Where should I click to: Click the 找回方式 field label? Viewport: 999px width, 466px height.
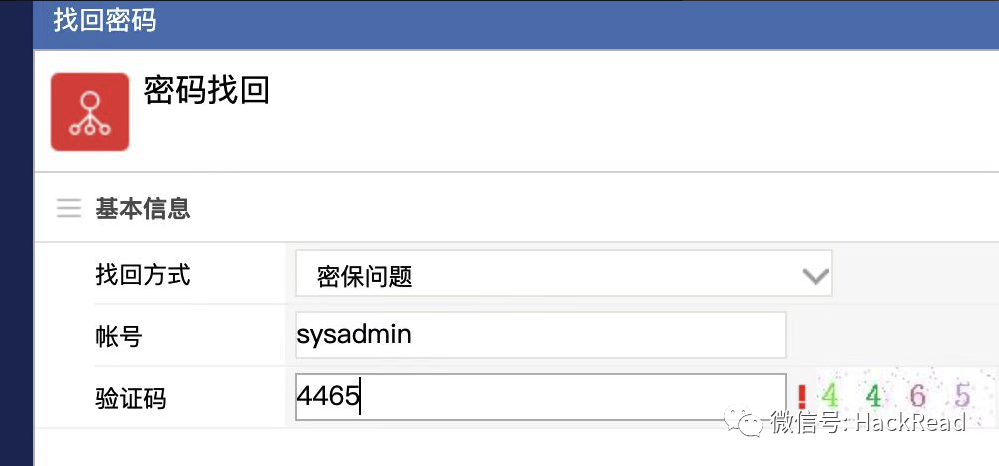coord(143,275)
